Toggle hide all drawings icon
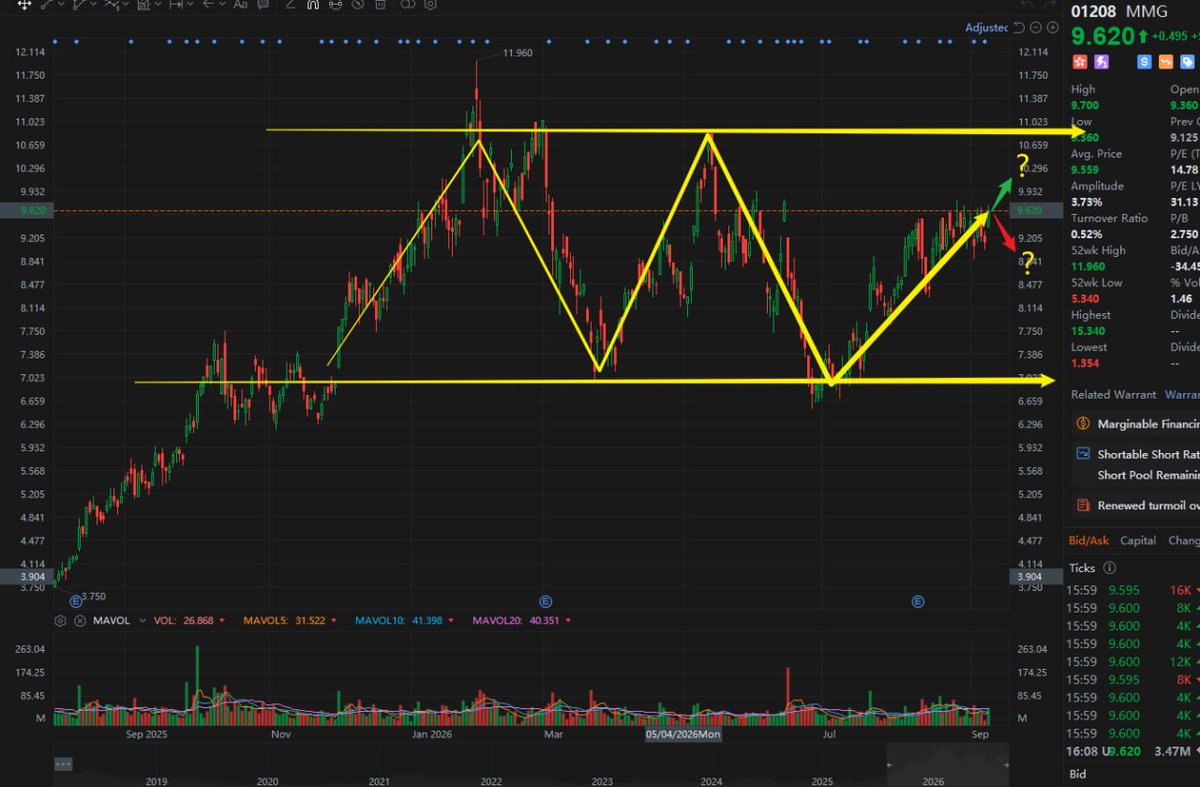Image resolution: width=1200 pixels, height=787 pixels. pos(358,4)
